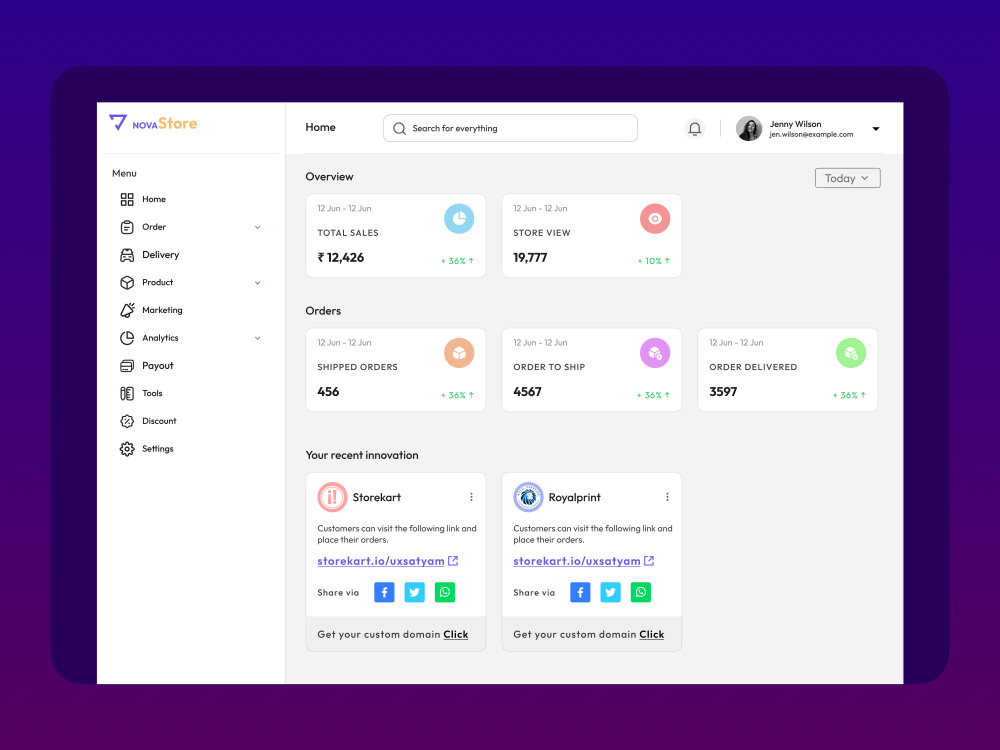Viewport: 1000px width, 750px height.
Task: Share Royalprint via Twitter
Action: (x=610, y=592)
